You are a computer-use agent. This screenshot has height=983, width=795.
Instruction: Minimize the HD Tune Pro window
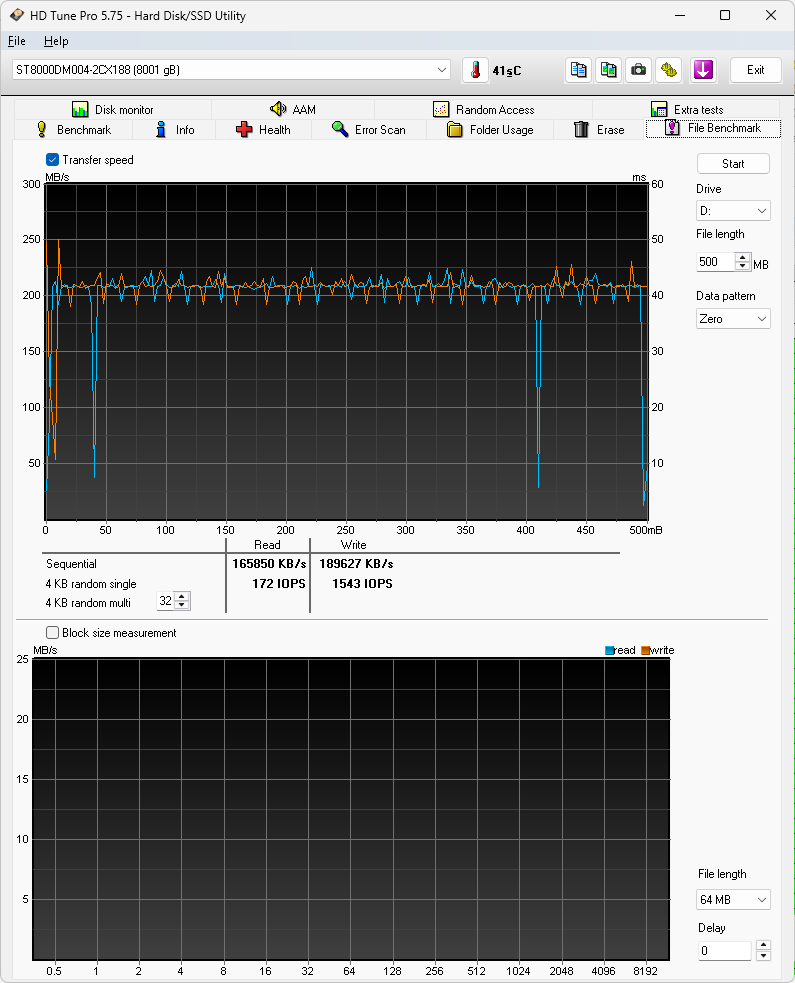pyautogui.click(x=680, y=15)
